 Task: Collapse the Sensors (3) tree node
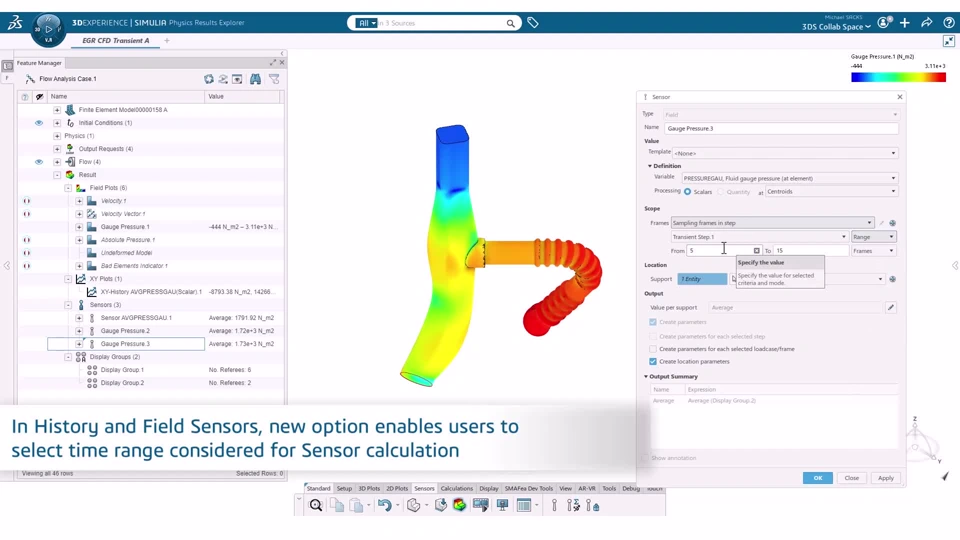click(x=68, y=305)
